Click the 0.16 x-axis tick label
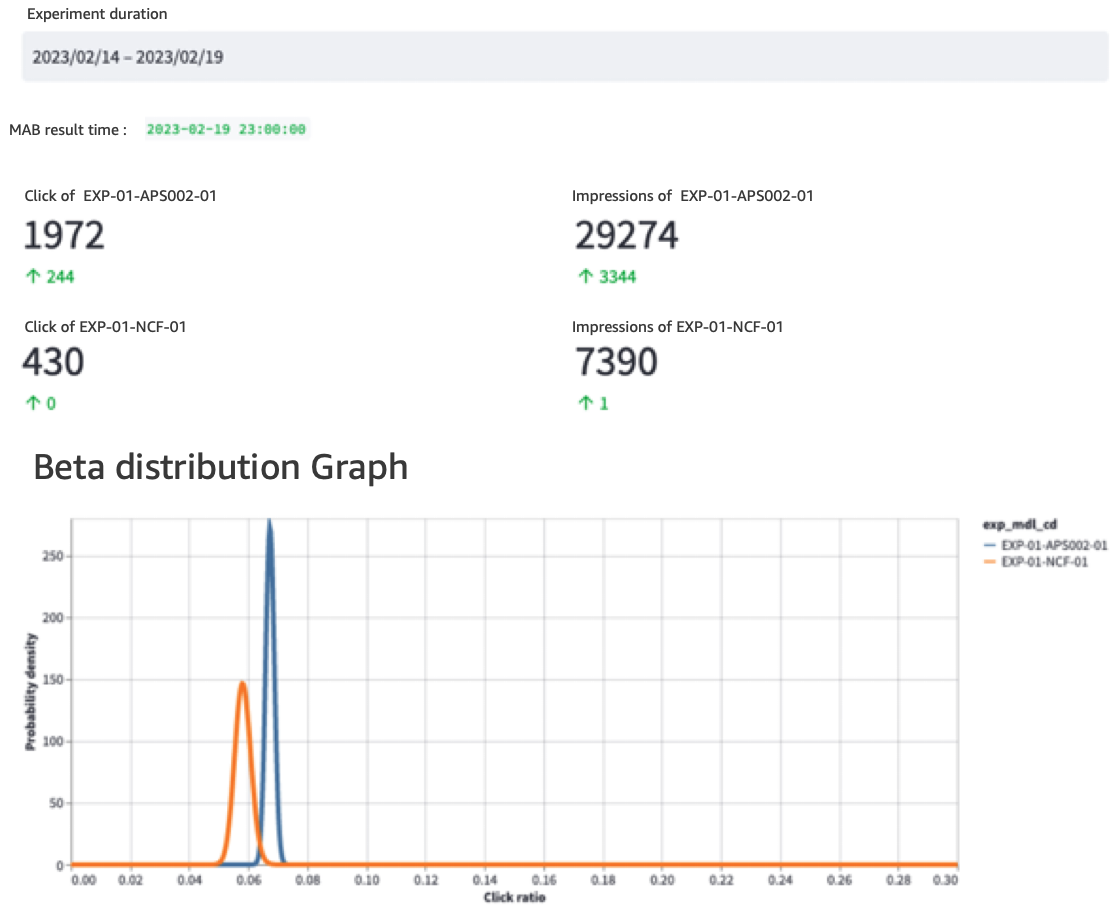 (x=544, y=881)
